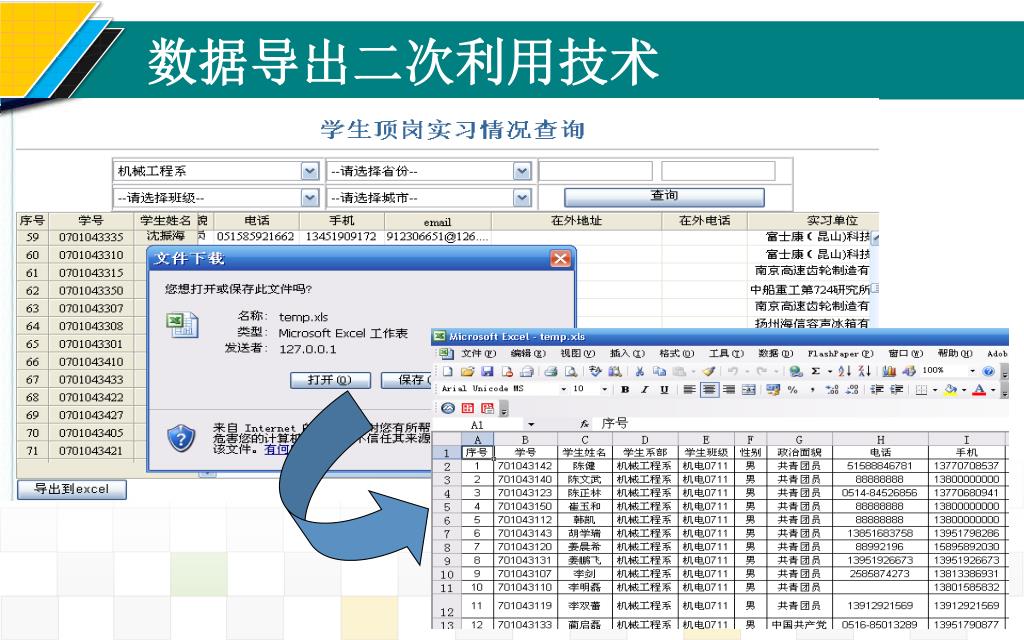Click the Font Color red A swatch
The height and width of the screenshot is (640, 1024).
(x=979, y=389)
